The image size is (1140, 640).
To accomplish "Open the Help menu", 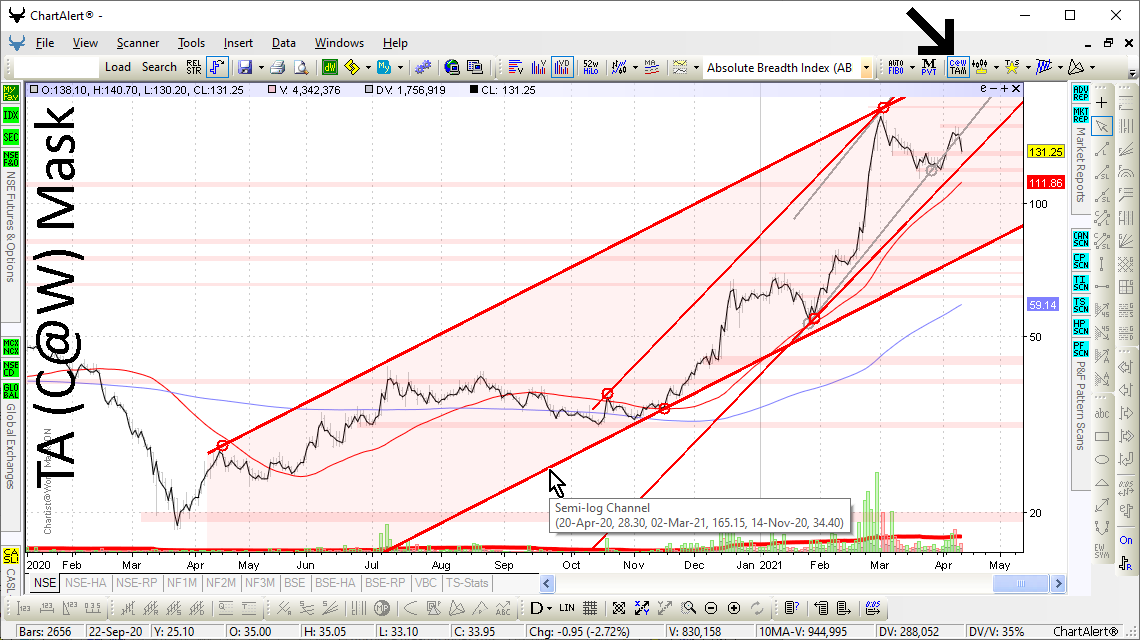I will (395, 43).
